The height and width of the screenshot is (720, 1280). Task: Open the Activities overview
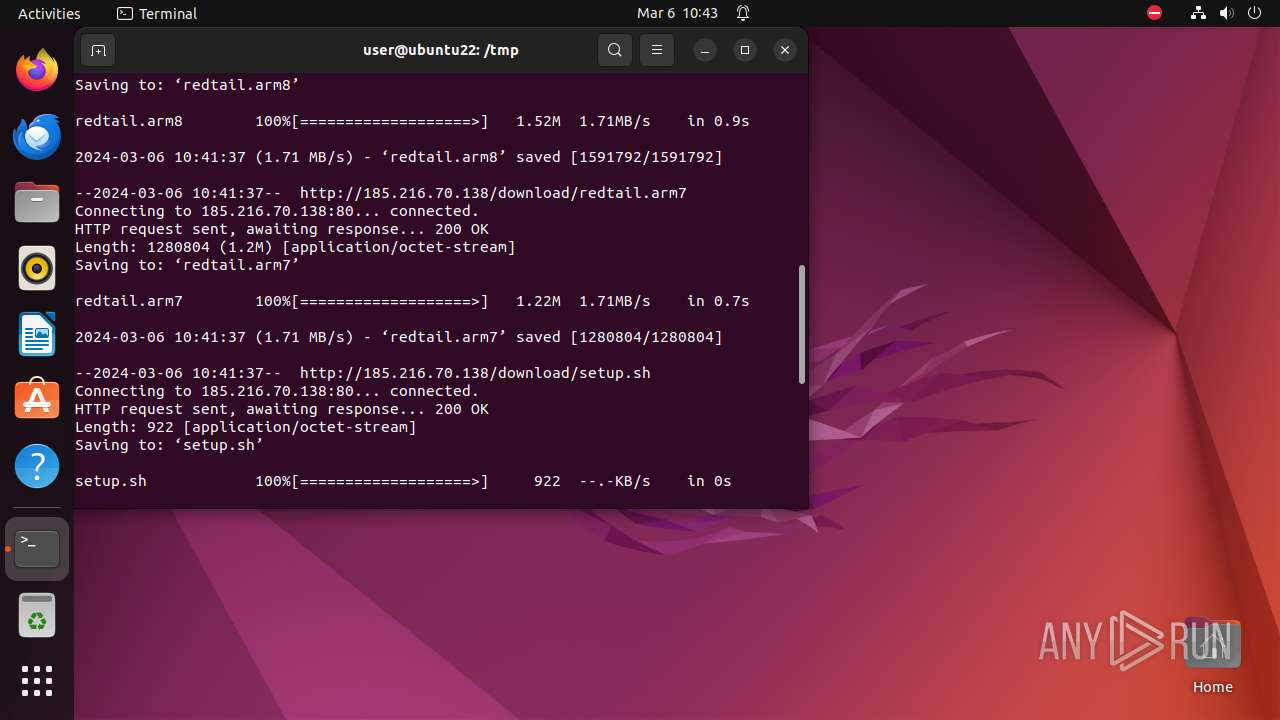click(x=49, y=13)
